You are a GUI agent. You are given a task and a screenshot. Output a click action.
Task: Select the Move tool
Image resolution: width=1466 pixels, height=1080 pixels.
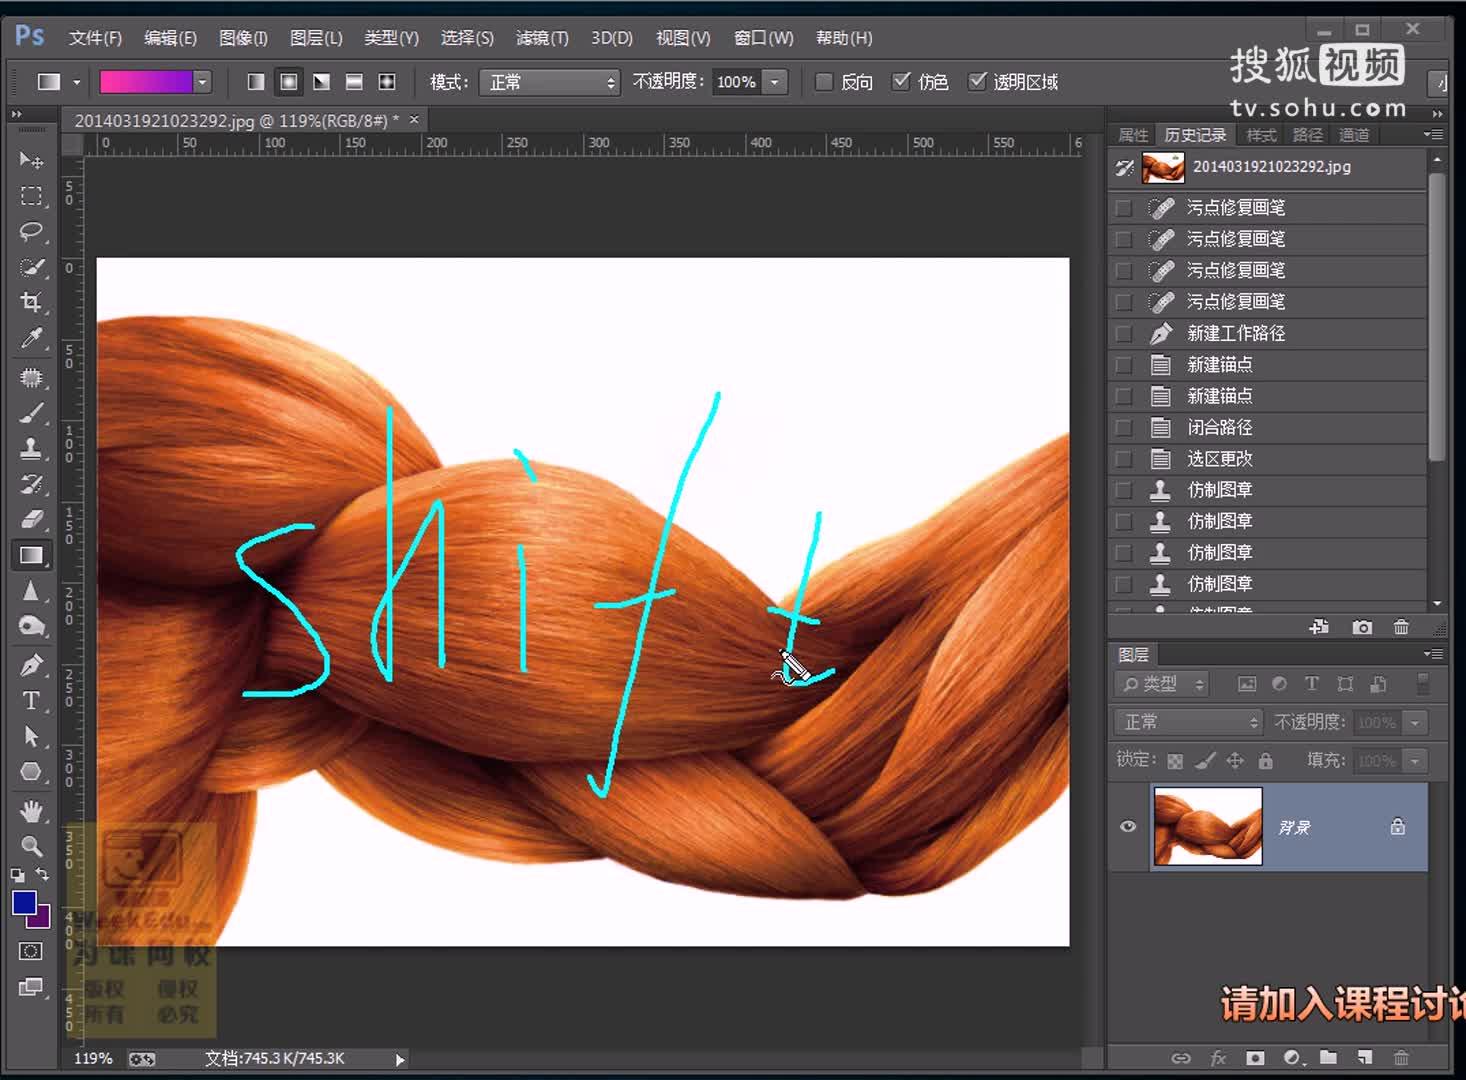click(32, 160)
